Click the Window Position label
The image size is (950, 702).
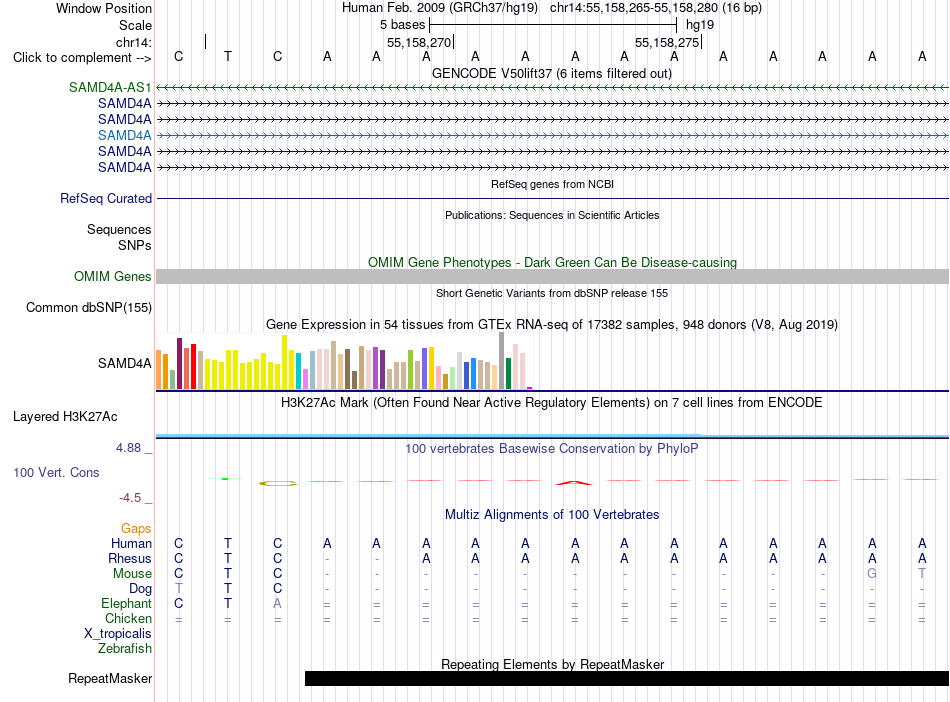[x=104, y=8]
